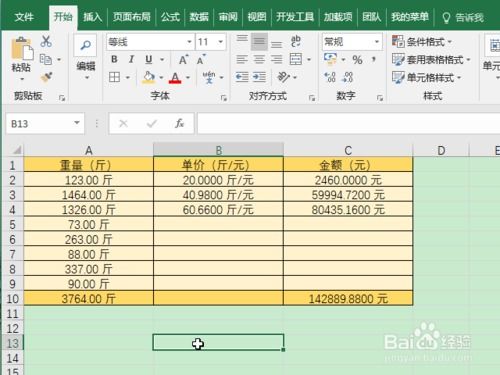Viewport: 500px width, 375px height.
Task: Toggle Underline formatting
Action: click(x=149, y=59)
